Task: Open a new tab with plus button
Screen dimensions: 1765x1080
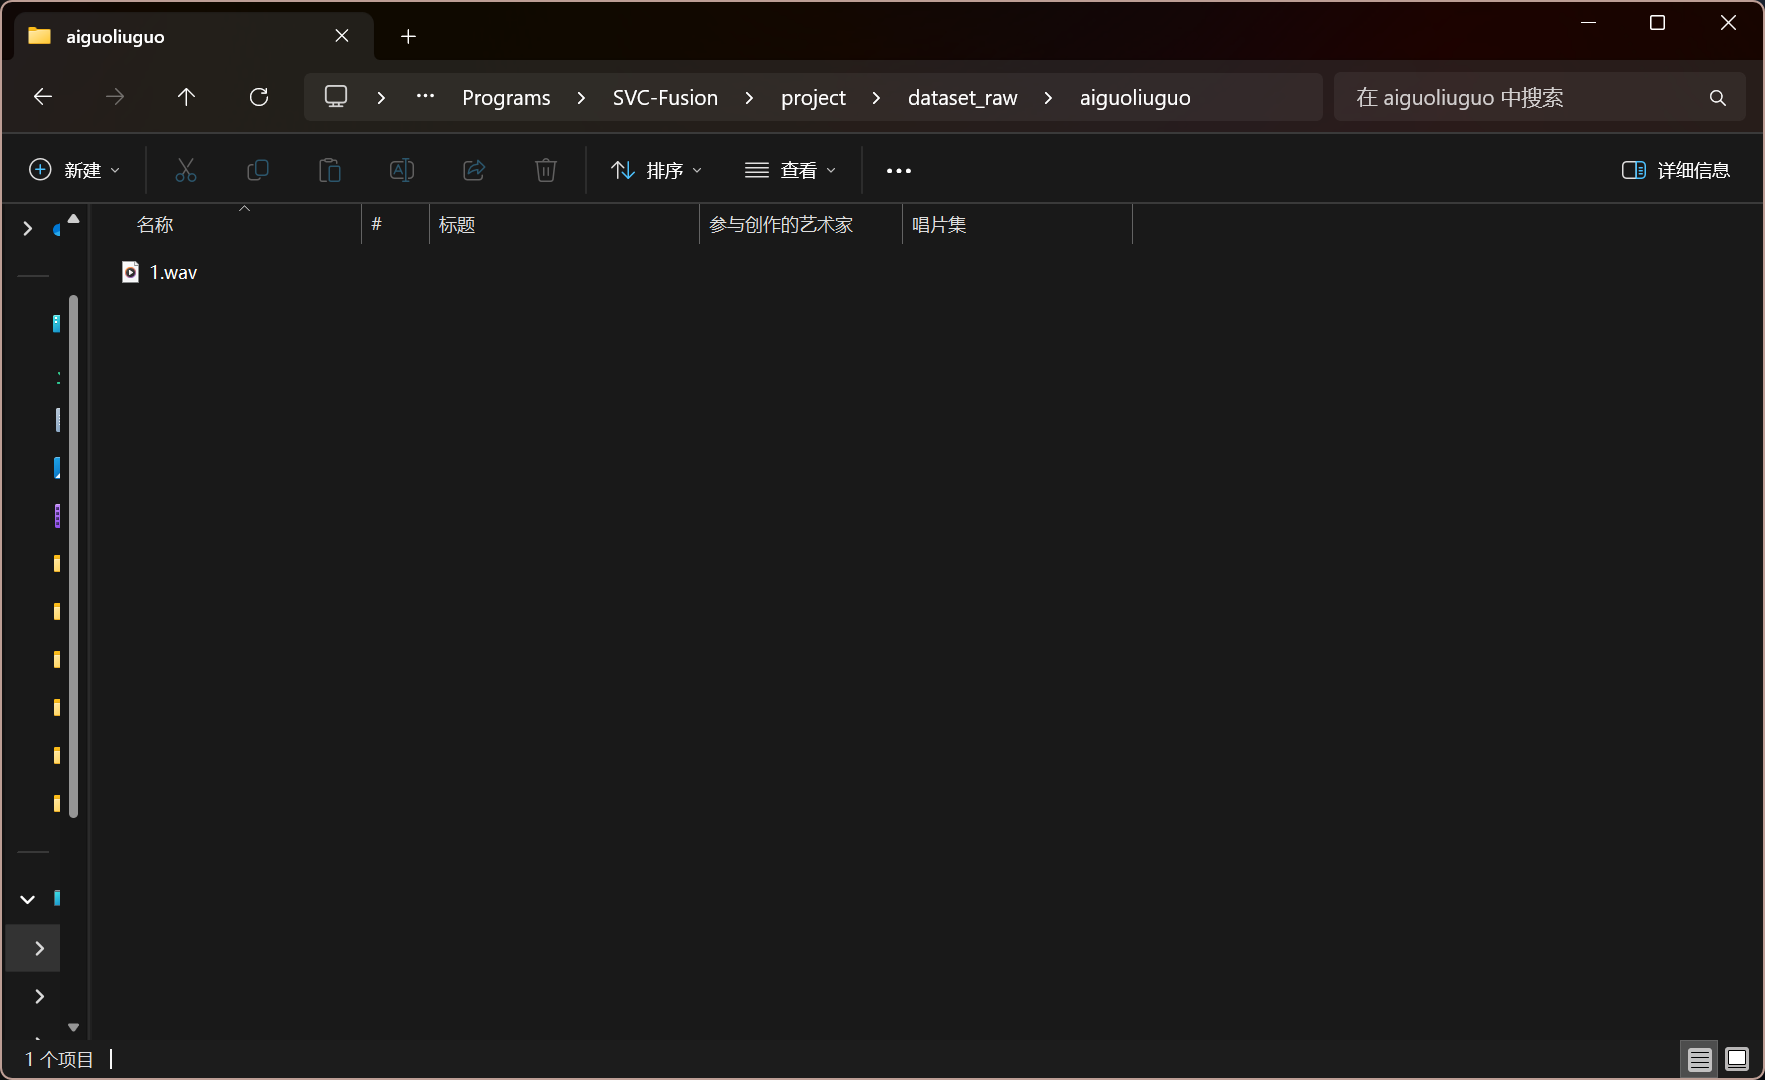Action: click(x=408, y=37)
